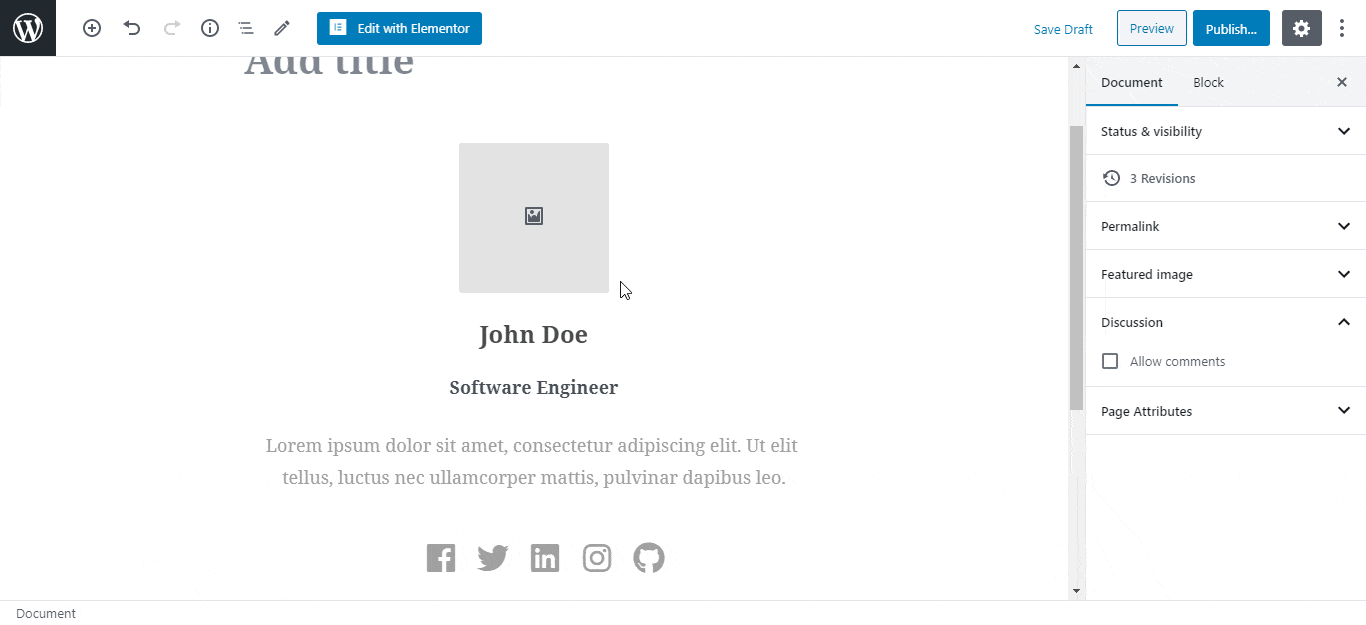
Task: Collapse the Discussion panel
Action: (x=1226, y=322)
